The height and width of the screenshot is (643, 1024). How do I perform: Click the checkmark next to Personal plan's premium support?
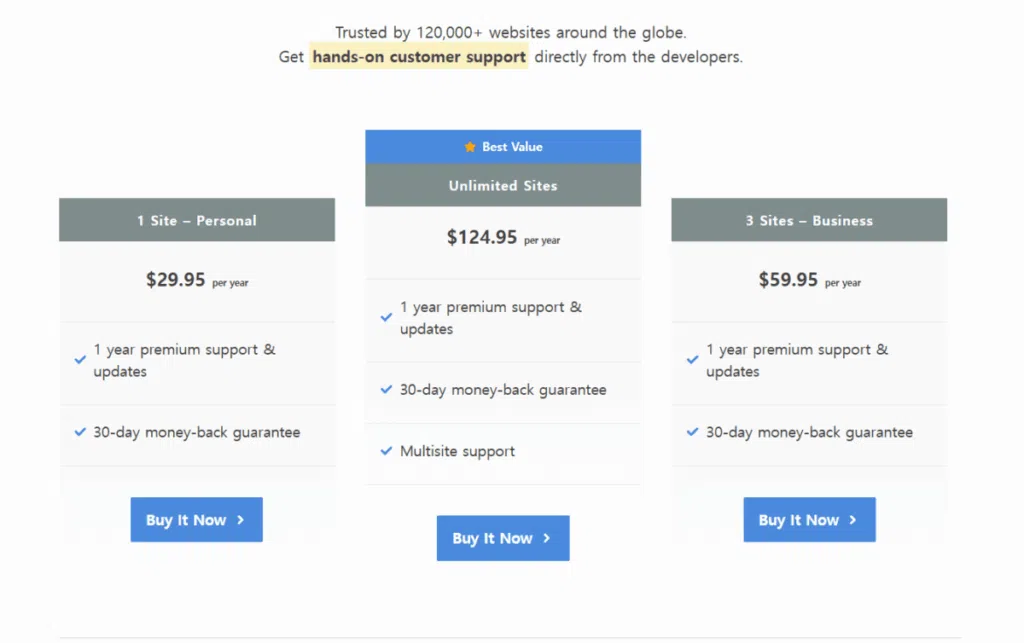pyautogui.click(x=80, y=358)
